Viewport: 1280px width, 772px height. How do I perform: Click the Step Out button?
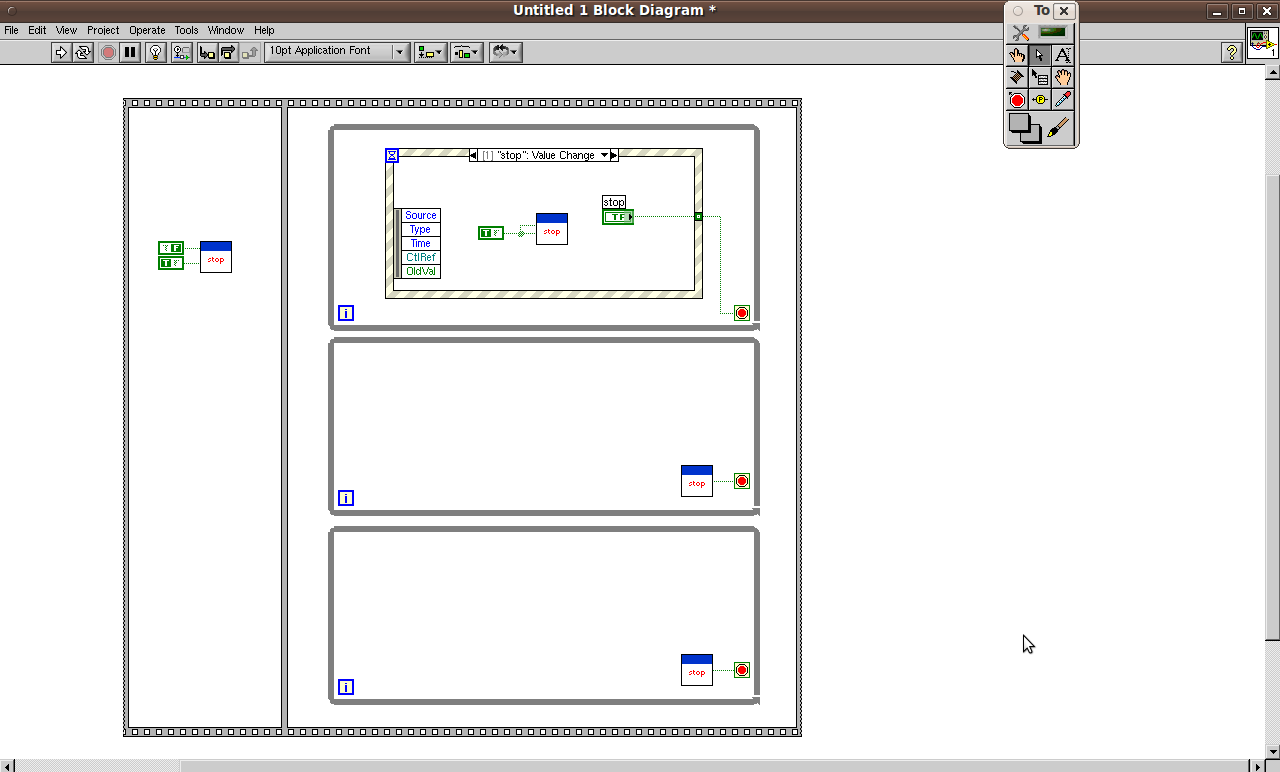pyautogui.click(x=249, y=52)
